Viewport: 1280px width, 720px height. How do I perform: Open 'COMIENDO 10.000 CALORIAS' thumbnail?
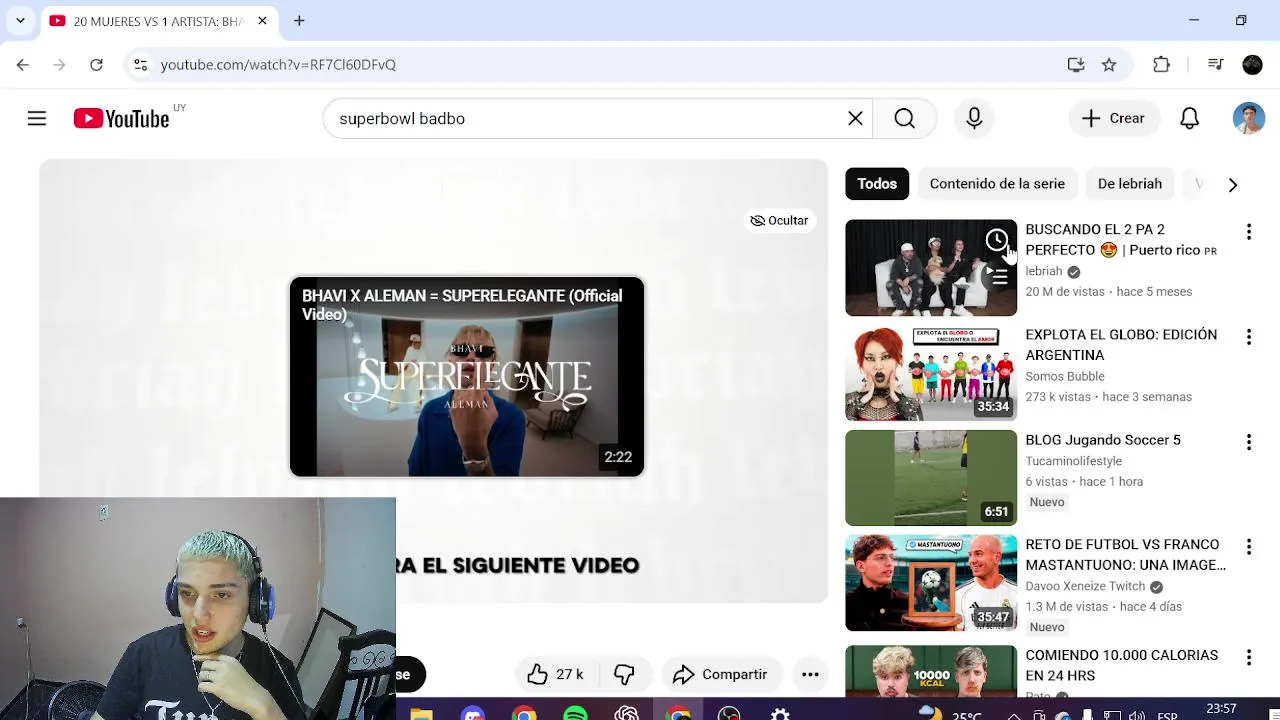click(x=931, y=671)
